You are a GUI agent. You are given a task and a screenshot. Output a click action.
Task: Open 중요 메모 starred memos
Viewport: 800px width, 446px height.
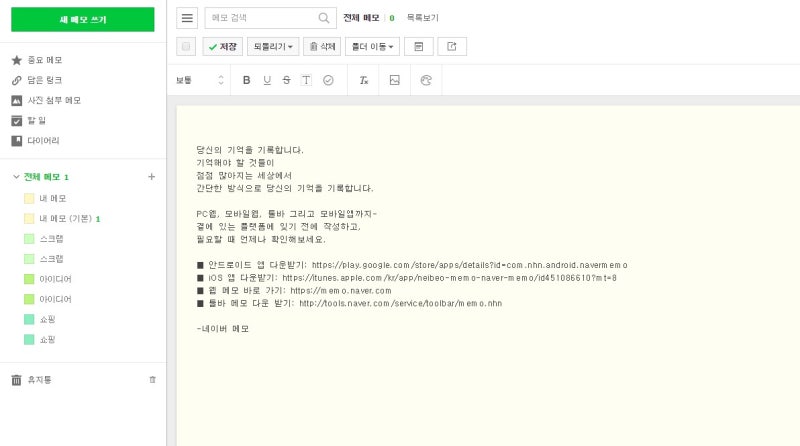pyautogui.click(x=45, y=60)
